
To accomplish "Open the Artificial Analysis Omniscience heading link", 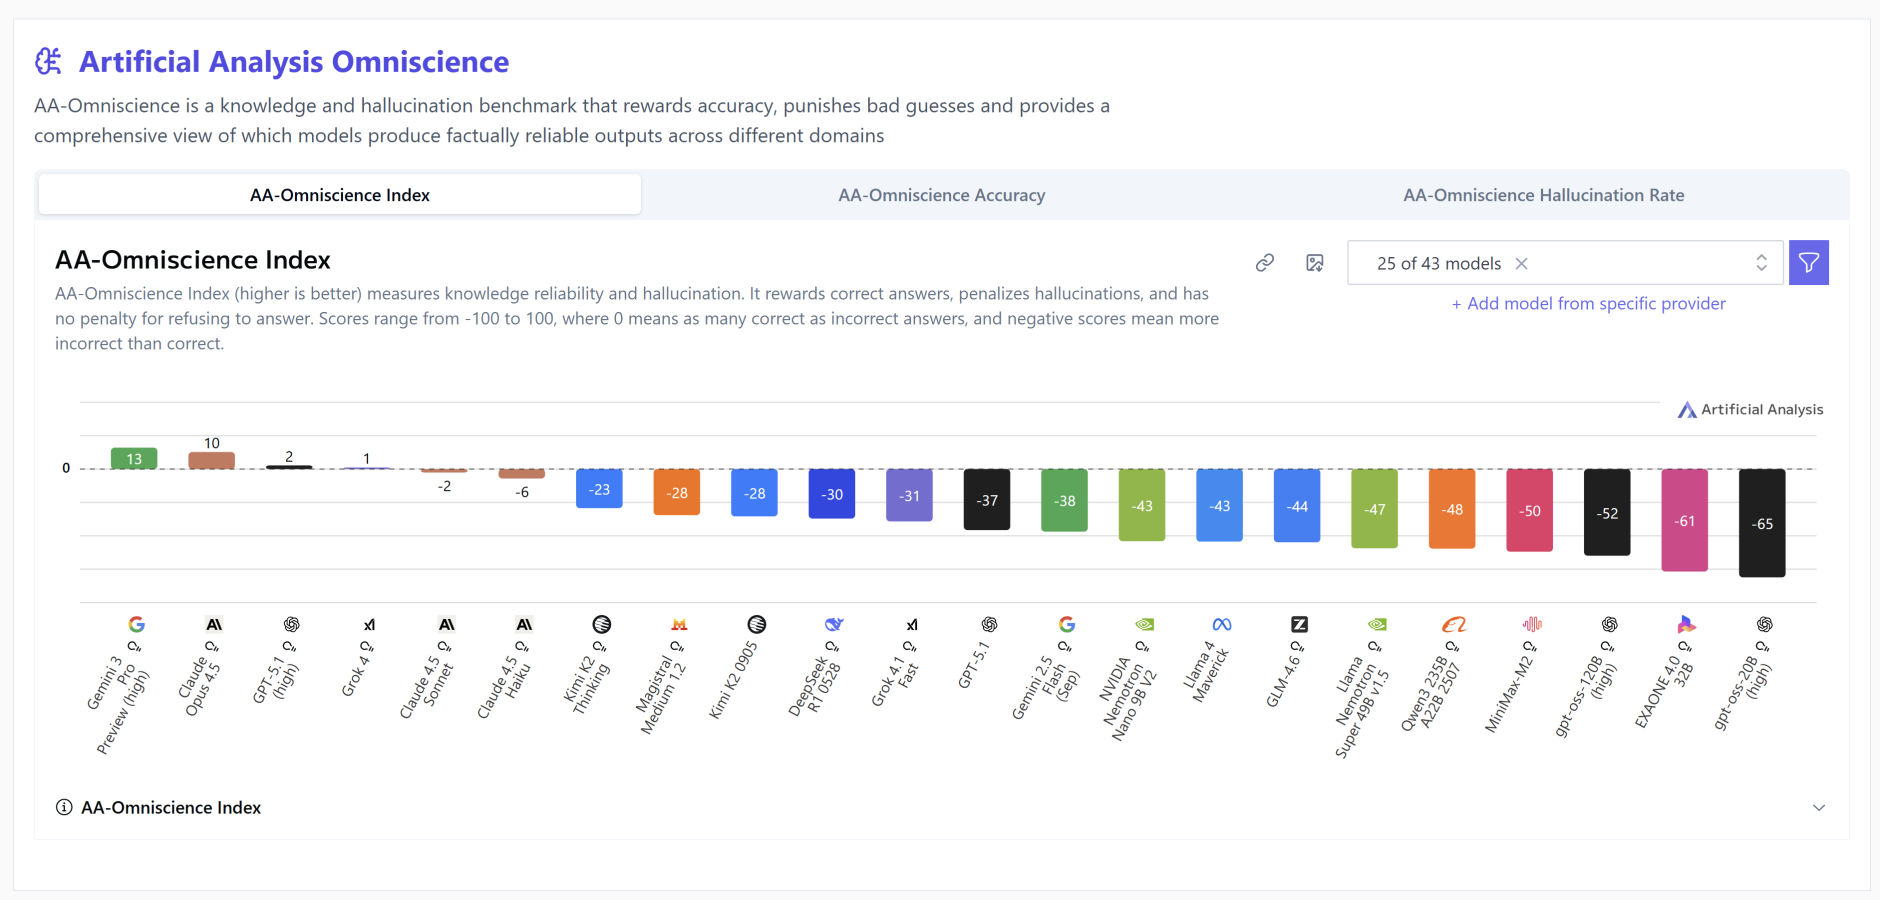I will click(294, 62).
